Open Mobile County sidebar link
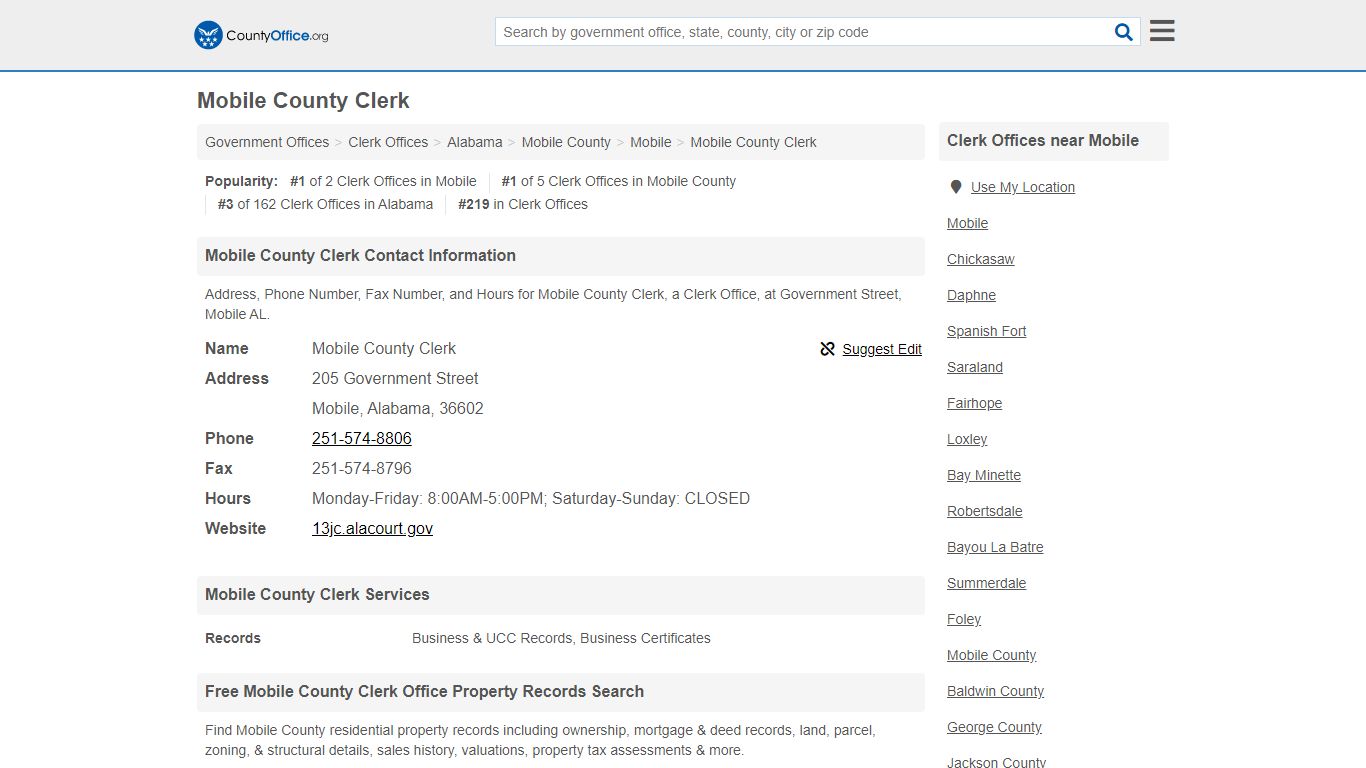The height and width of the screenshot is (768, 1366). pos(992,655)
